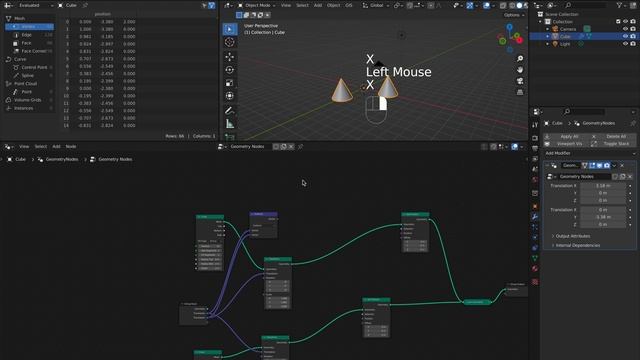Click the properties search field
The image size is (640, 360).
pyautogui.click(x=584, y=111)
